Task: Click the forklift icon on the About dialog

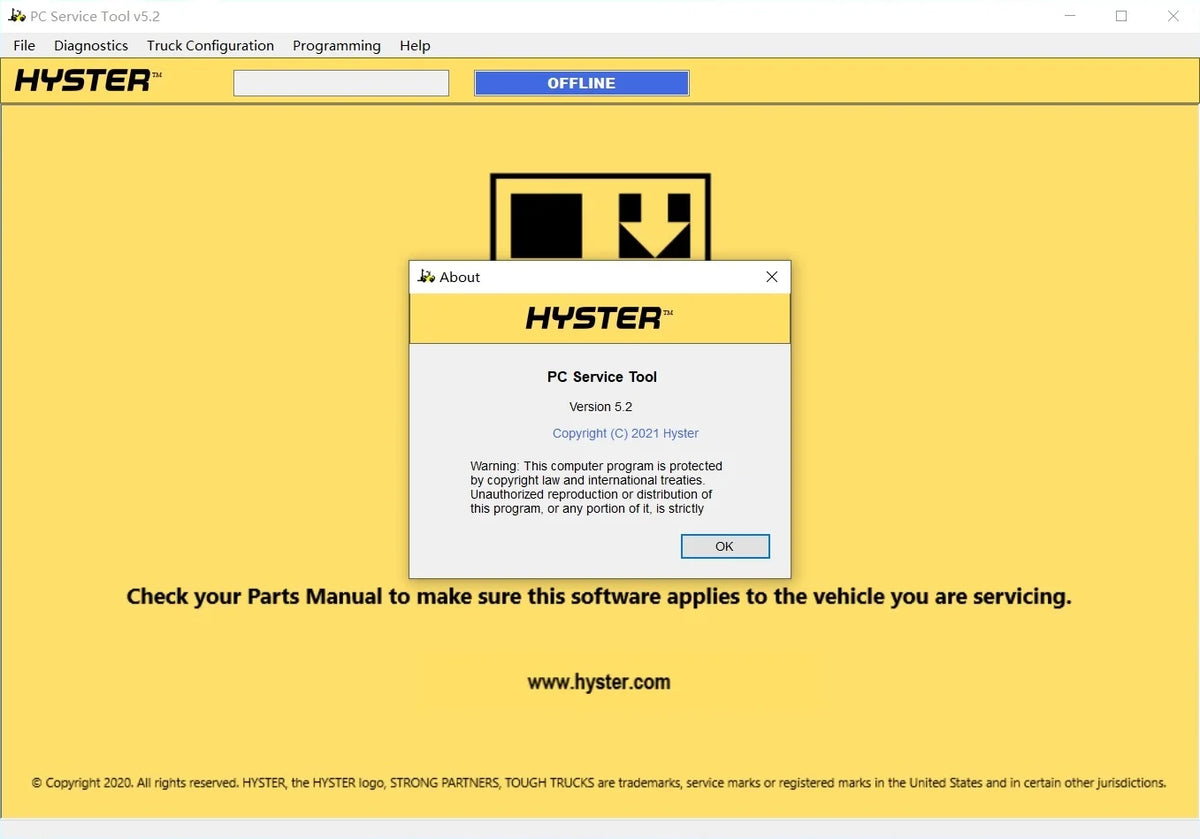Action: point(425,277)
